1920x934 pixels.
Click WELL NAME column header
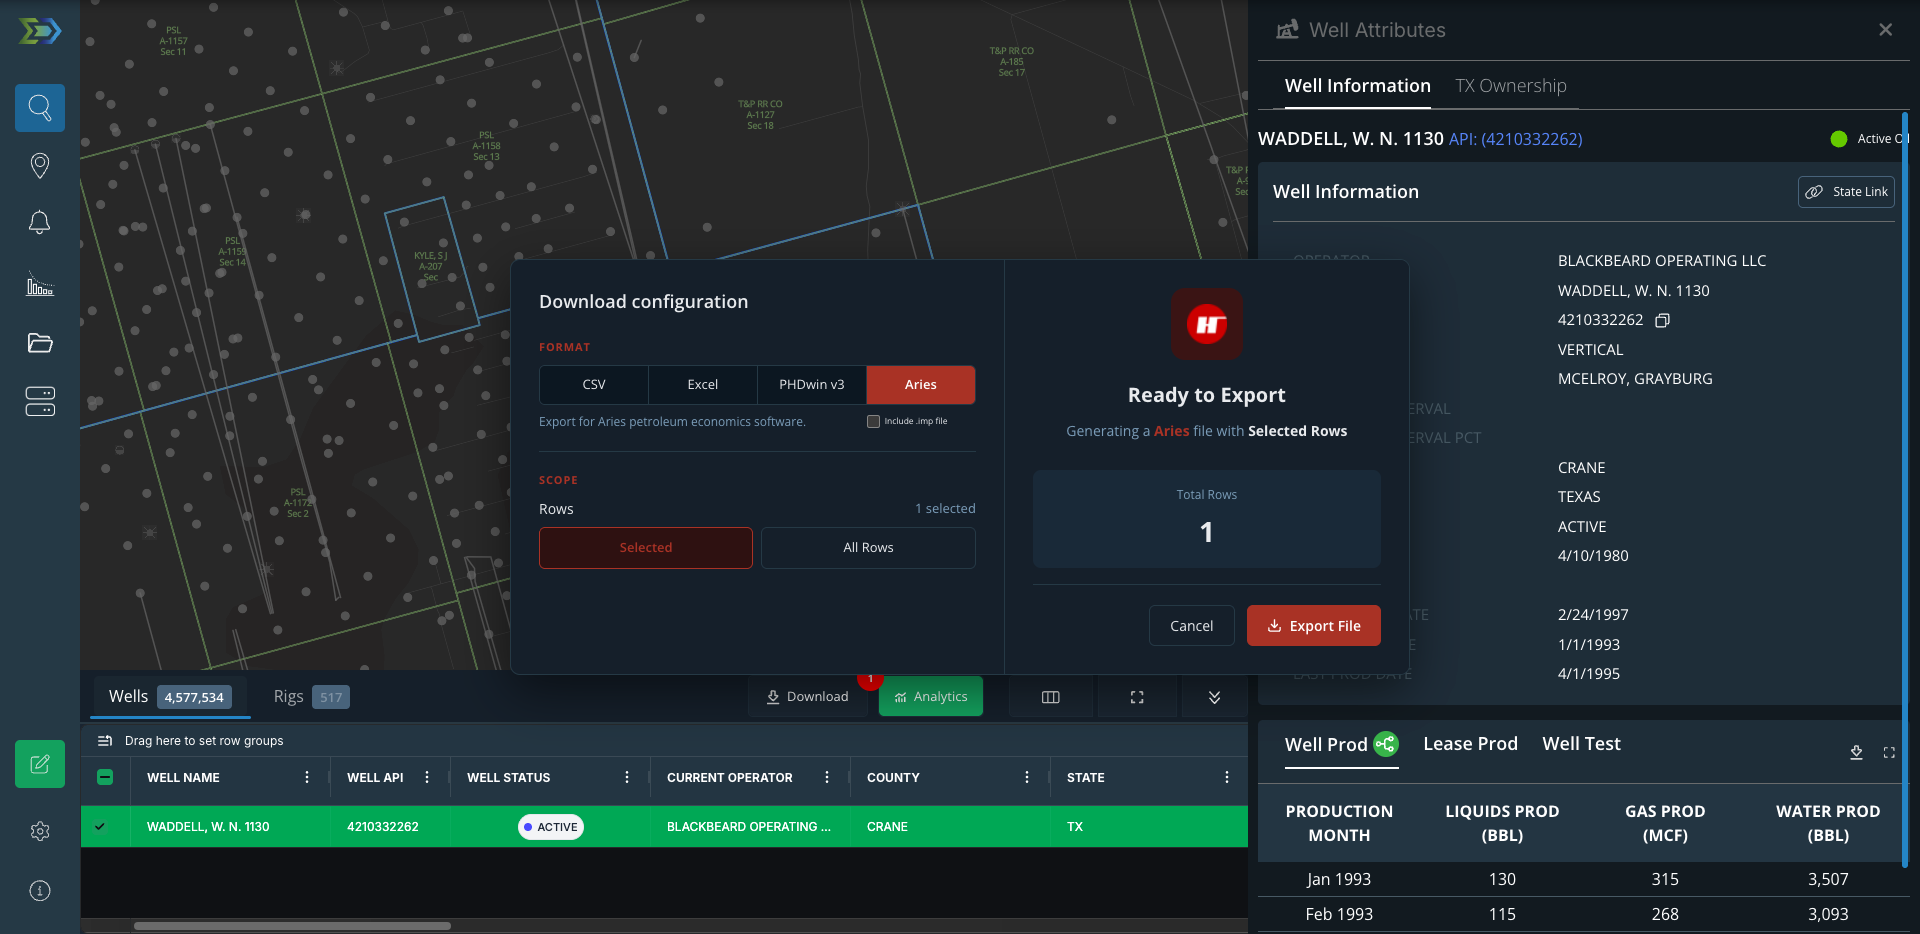[183, 778]
